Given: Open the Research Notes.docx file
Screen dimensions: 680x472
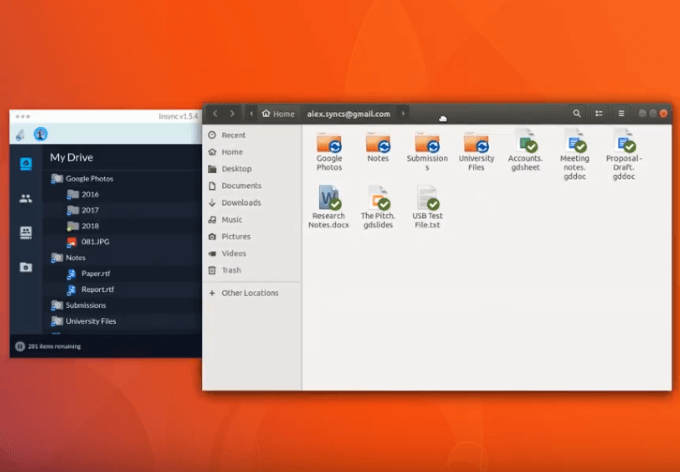Looking at the screenshot, I should pos(329,198).
